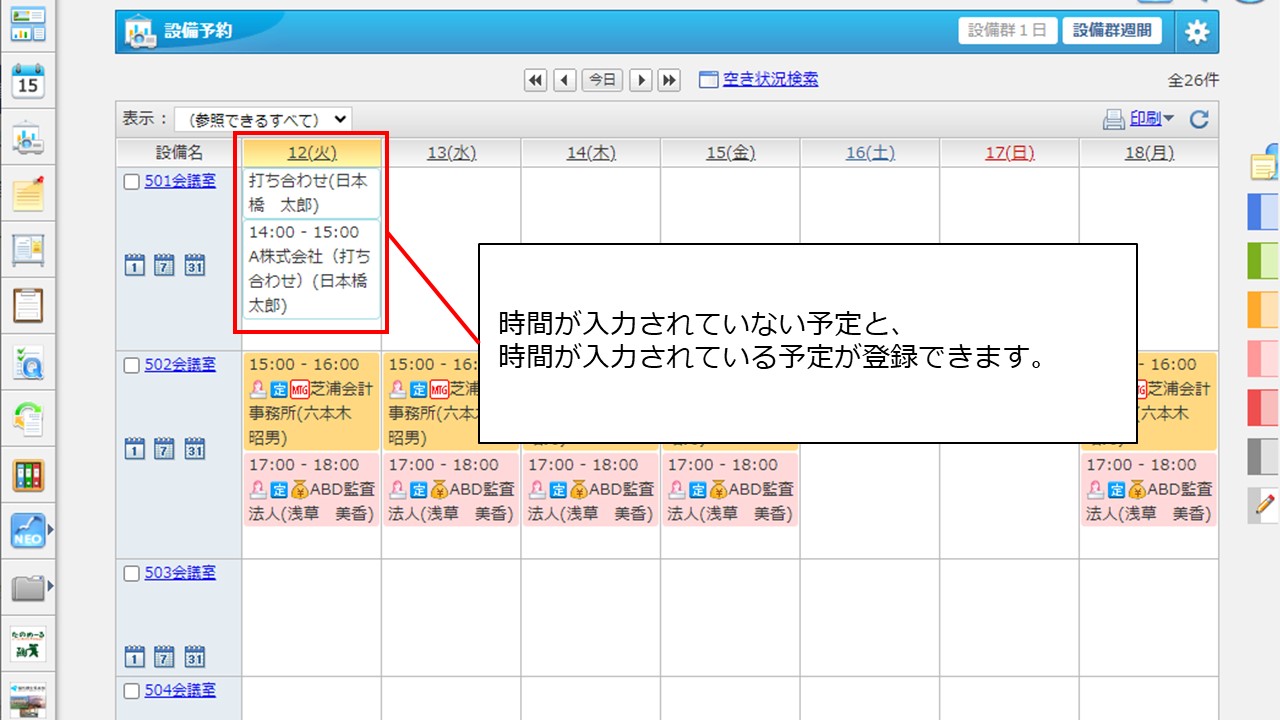Open the 12(火) date column header
Viewport: 1280px width, 720px height.
(x=310, y=153)
